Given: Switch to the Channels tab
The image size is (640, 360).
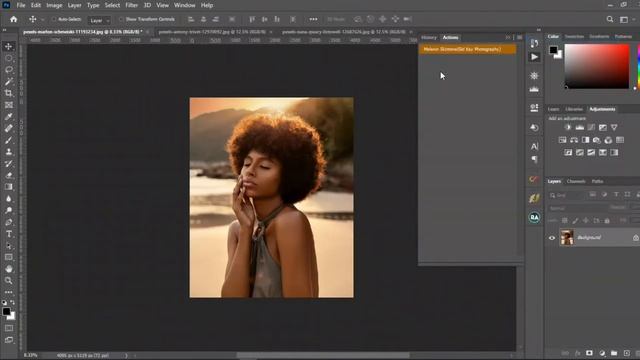Looking at the screenshot, I should pyautogui.click(x=576, y=181).
